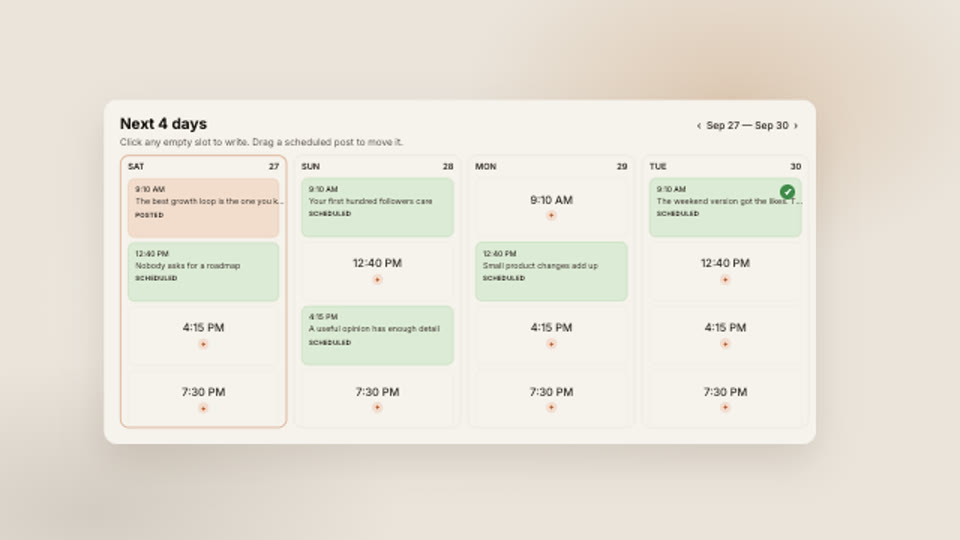Viewport: 960px width, 540px height.
Task: Click date number 28 in Sunday column
Action: 448,167
